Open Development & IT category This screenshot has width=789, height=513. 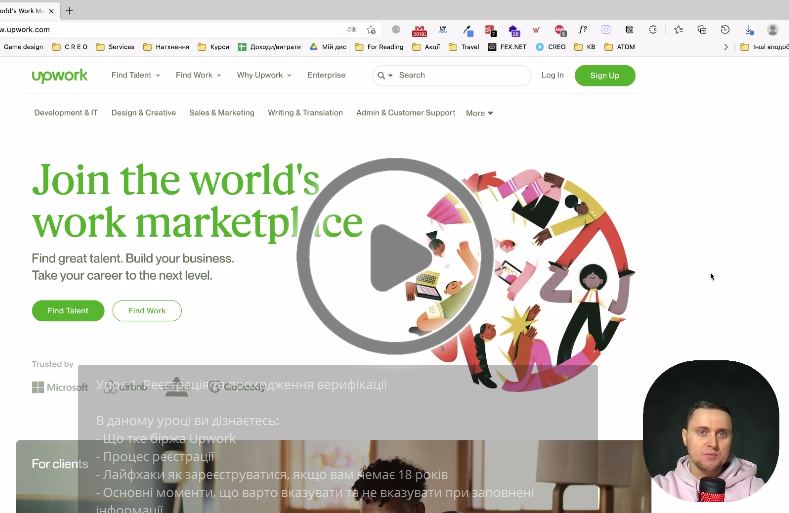[x=66, y=113]
